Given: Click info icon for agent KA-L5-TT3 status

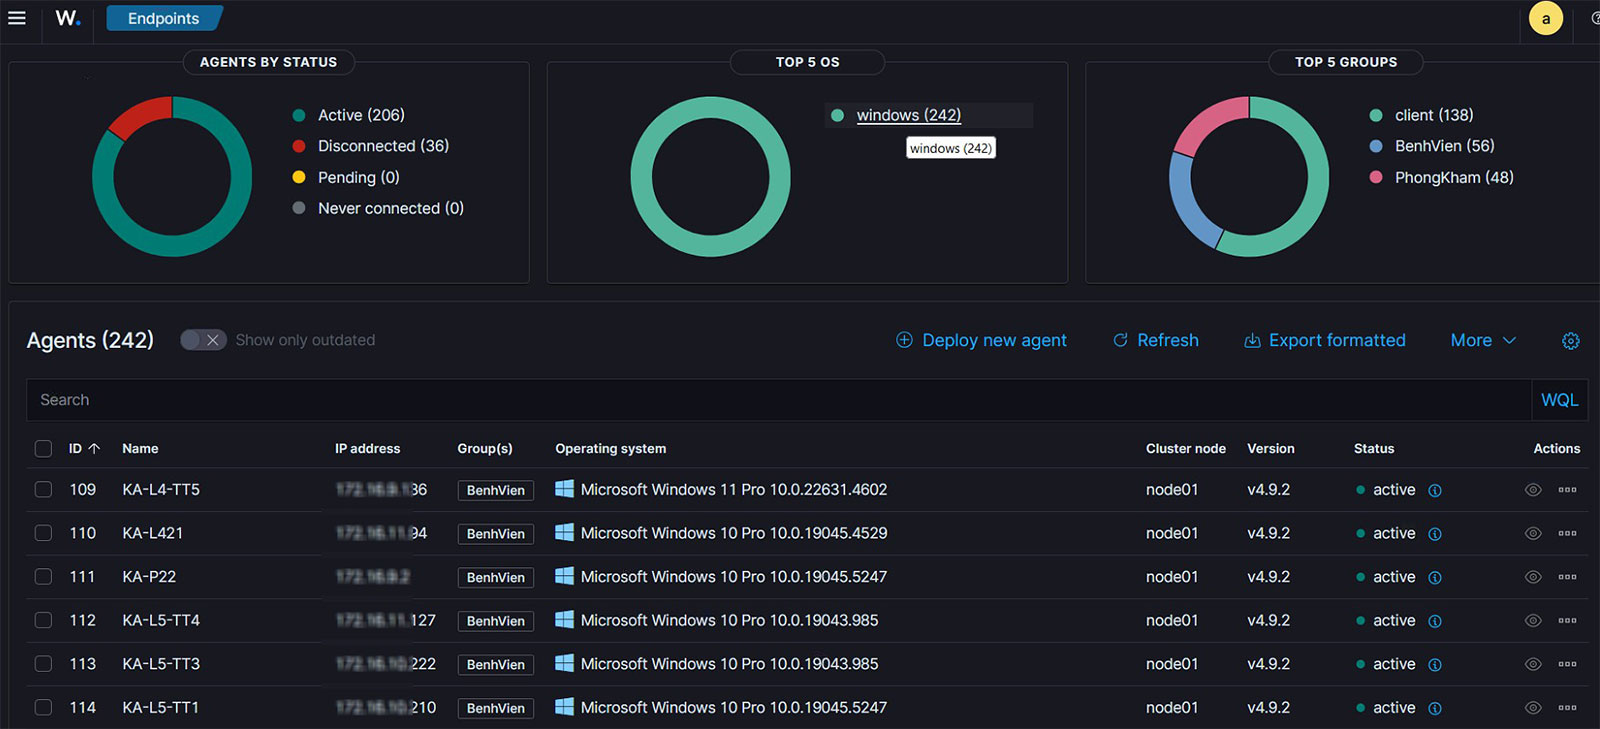Looking at the screenshot, I should click(1435, 665).
